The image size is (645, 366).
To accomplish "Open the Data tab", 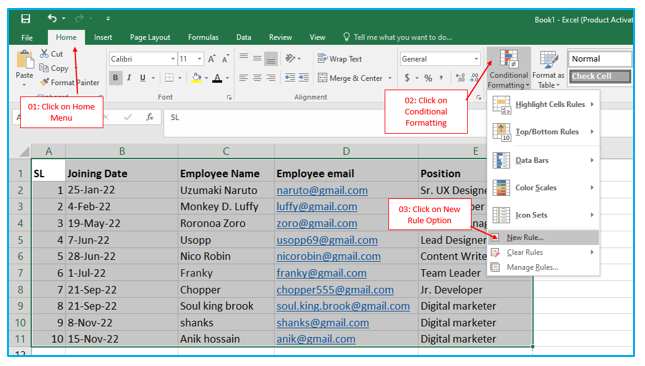I will coord(244,37).
